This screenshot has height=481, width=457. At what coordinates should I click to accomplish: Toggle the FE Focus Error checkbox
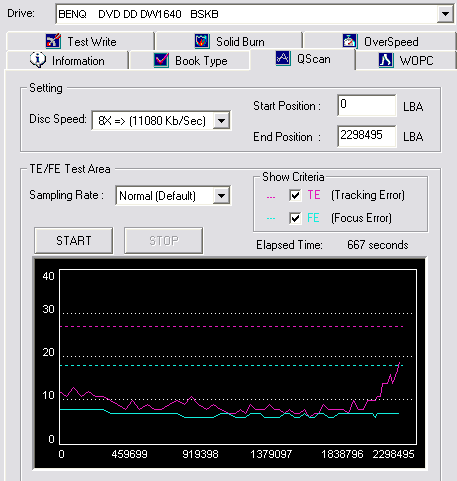click(x=295, y=218)
